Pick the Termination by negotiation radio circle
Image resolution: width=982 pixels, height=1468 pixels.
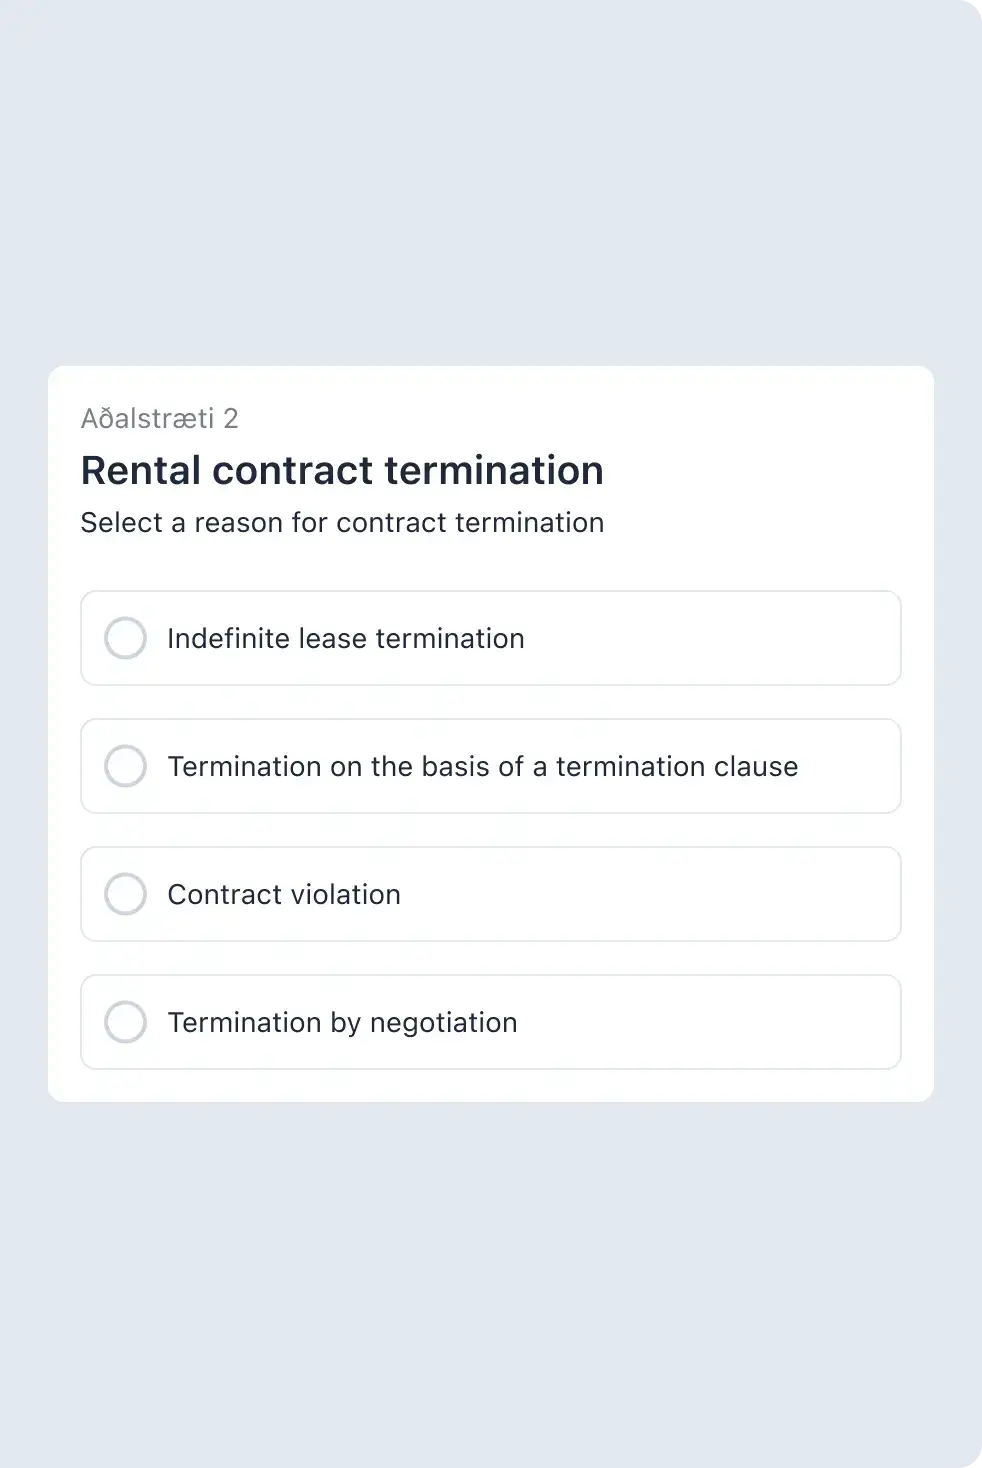pos(126,1022)
